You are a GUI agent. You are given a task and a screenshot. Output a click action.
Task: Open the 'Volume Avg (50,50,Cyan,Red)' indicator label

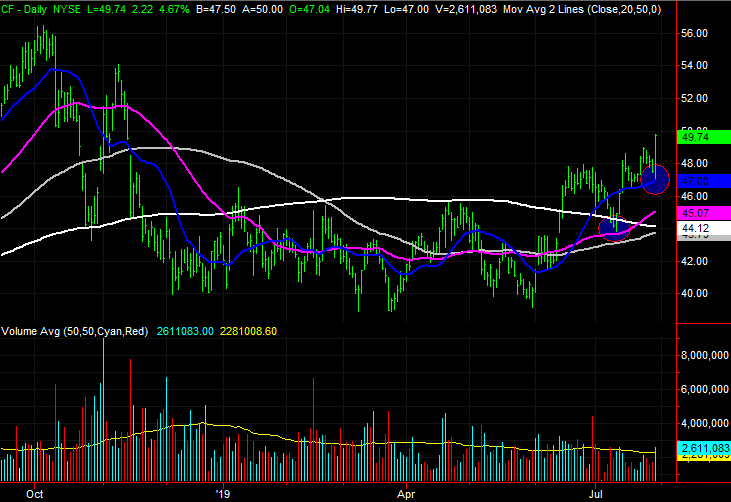pos(75,331)
